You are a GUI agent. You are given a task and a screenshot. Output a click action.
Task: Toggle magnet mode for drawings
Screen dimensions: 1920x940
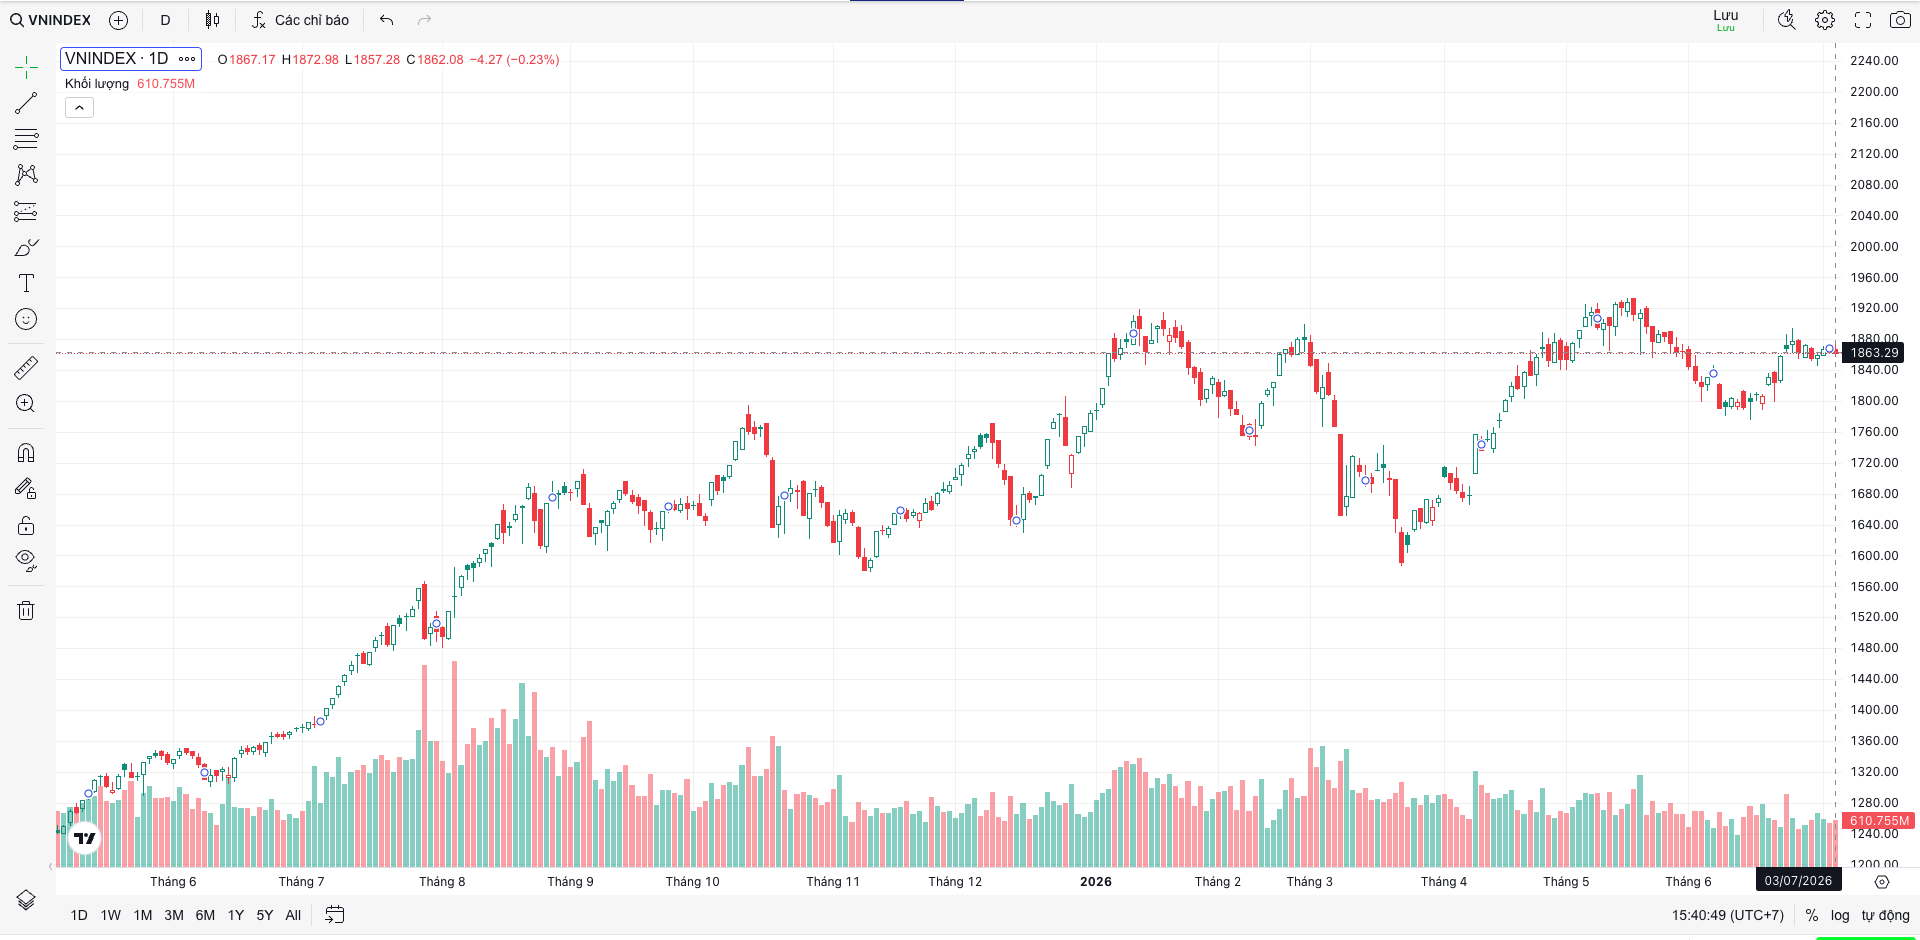coord(26,453)
